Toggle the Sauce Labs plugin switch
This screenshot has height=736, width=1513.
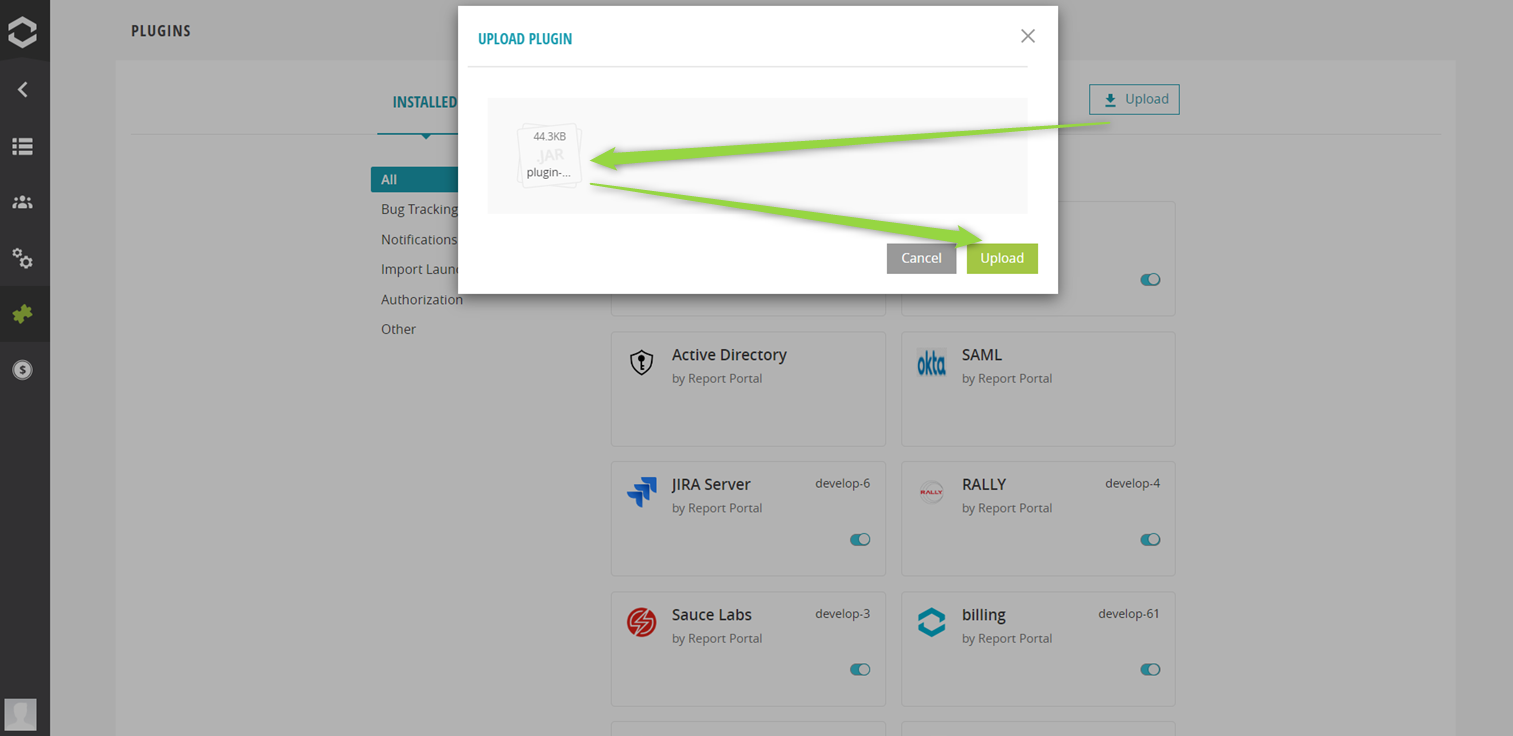pos(860,670)
